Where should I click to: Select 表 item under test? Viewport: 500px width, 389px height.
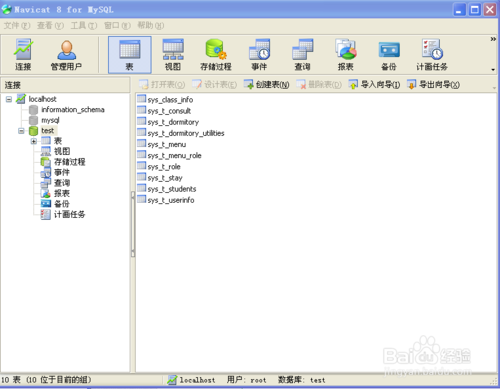tap(58, 141)
